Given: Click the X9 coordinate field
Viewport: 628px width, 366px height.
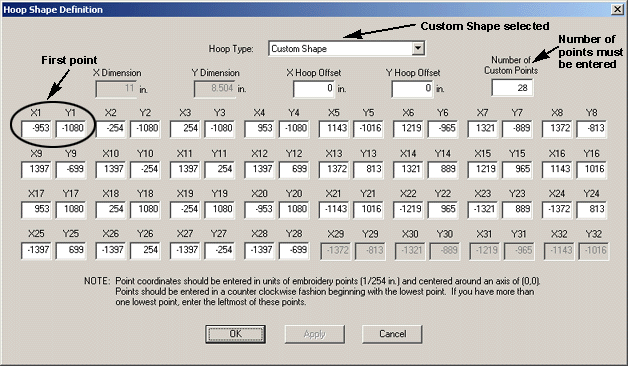Looking at the screenshot, I should (36, 170).
